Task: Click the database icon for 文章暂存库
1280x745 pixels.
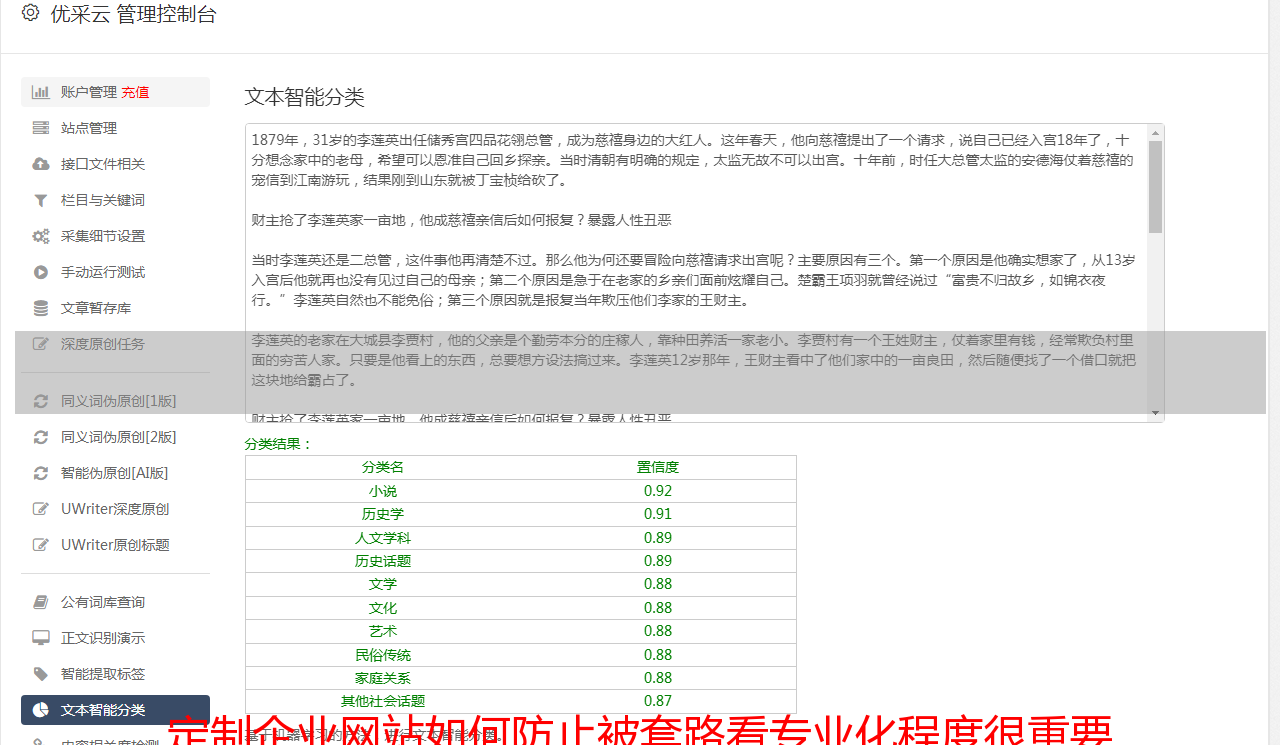Action: (41, 308)
